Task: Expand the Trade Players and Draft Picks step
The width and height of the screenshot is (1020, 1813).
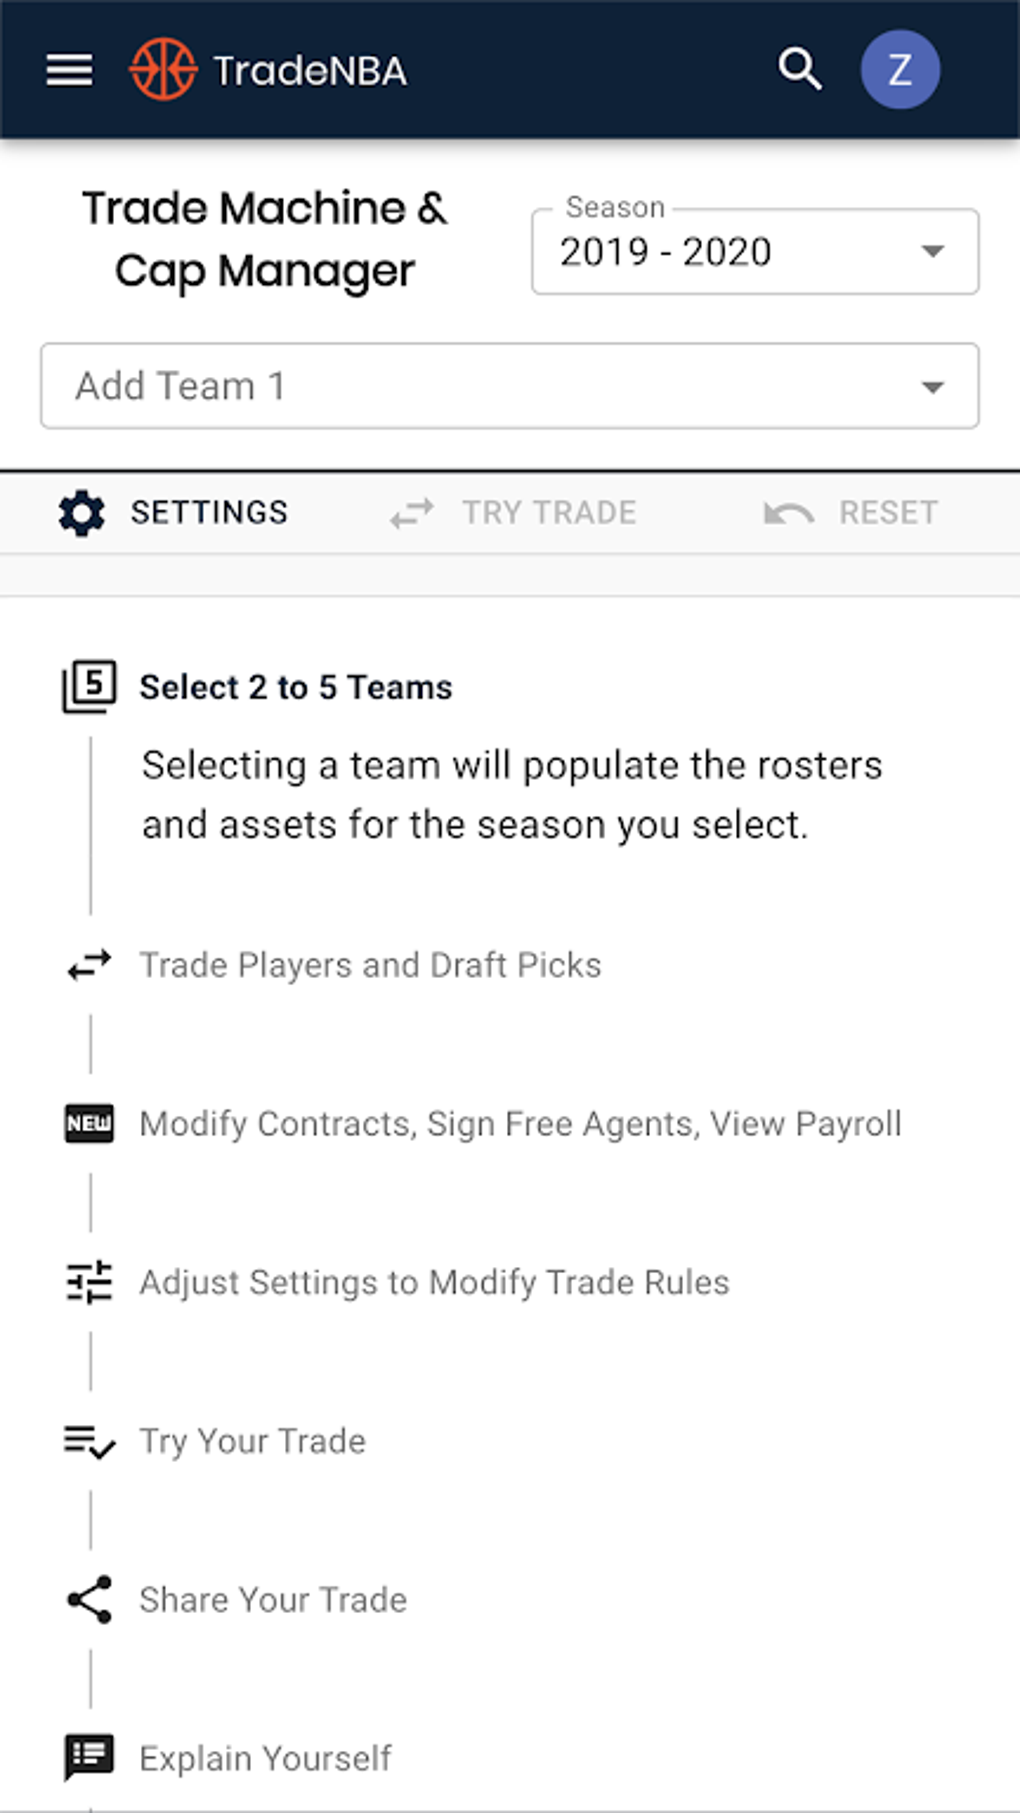Action: pos(370,965)
